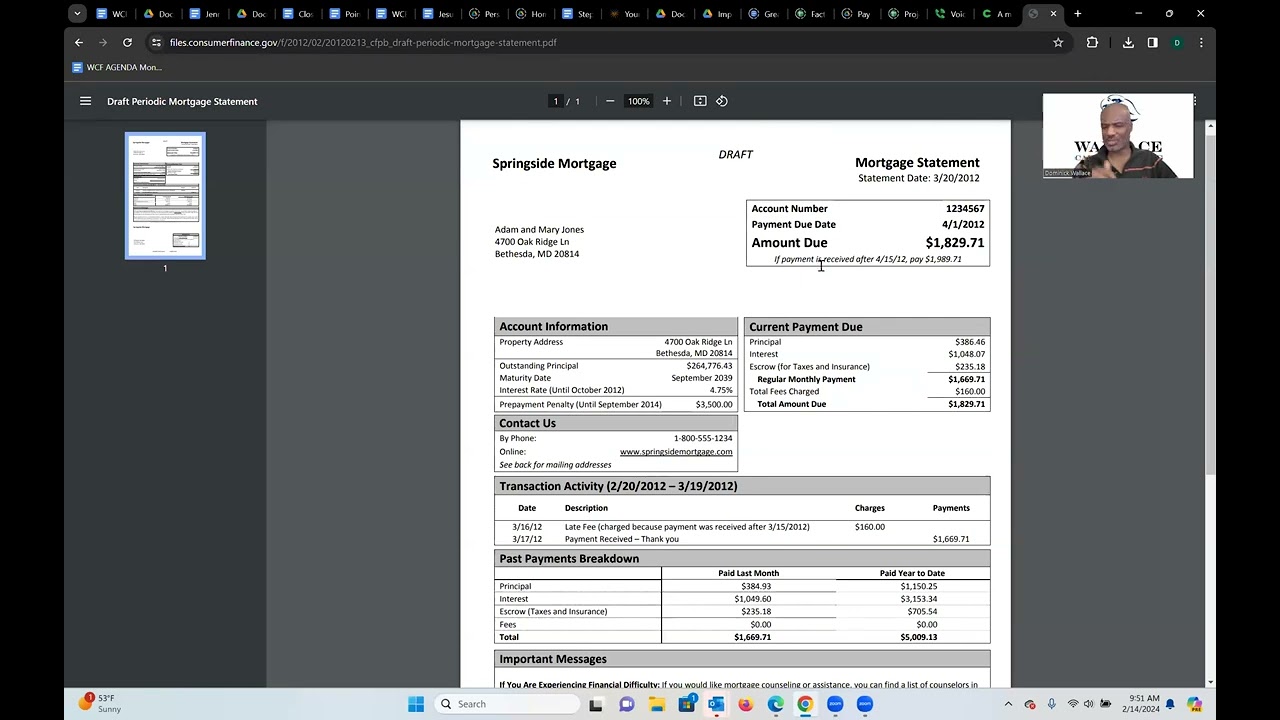
Task: Zoom out the PDF with minus button
Action: point(610,101)
